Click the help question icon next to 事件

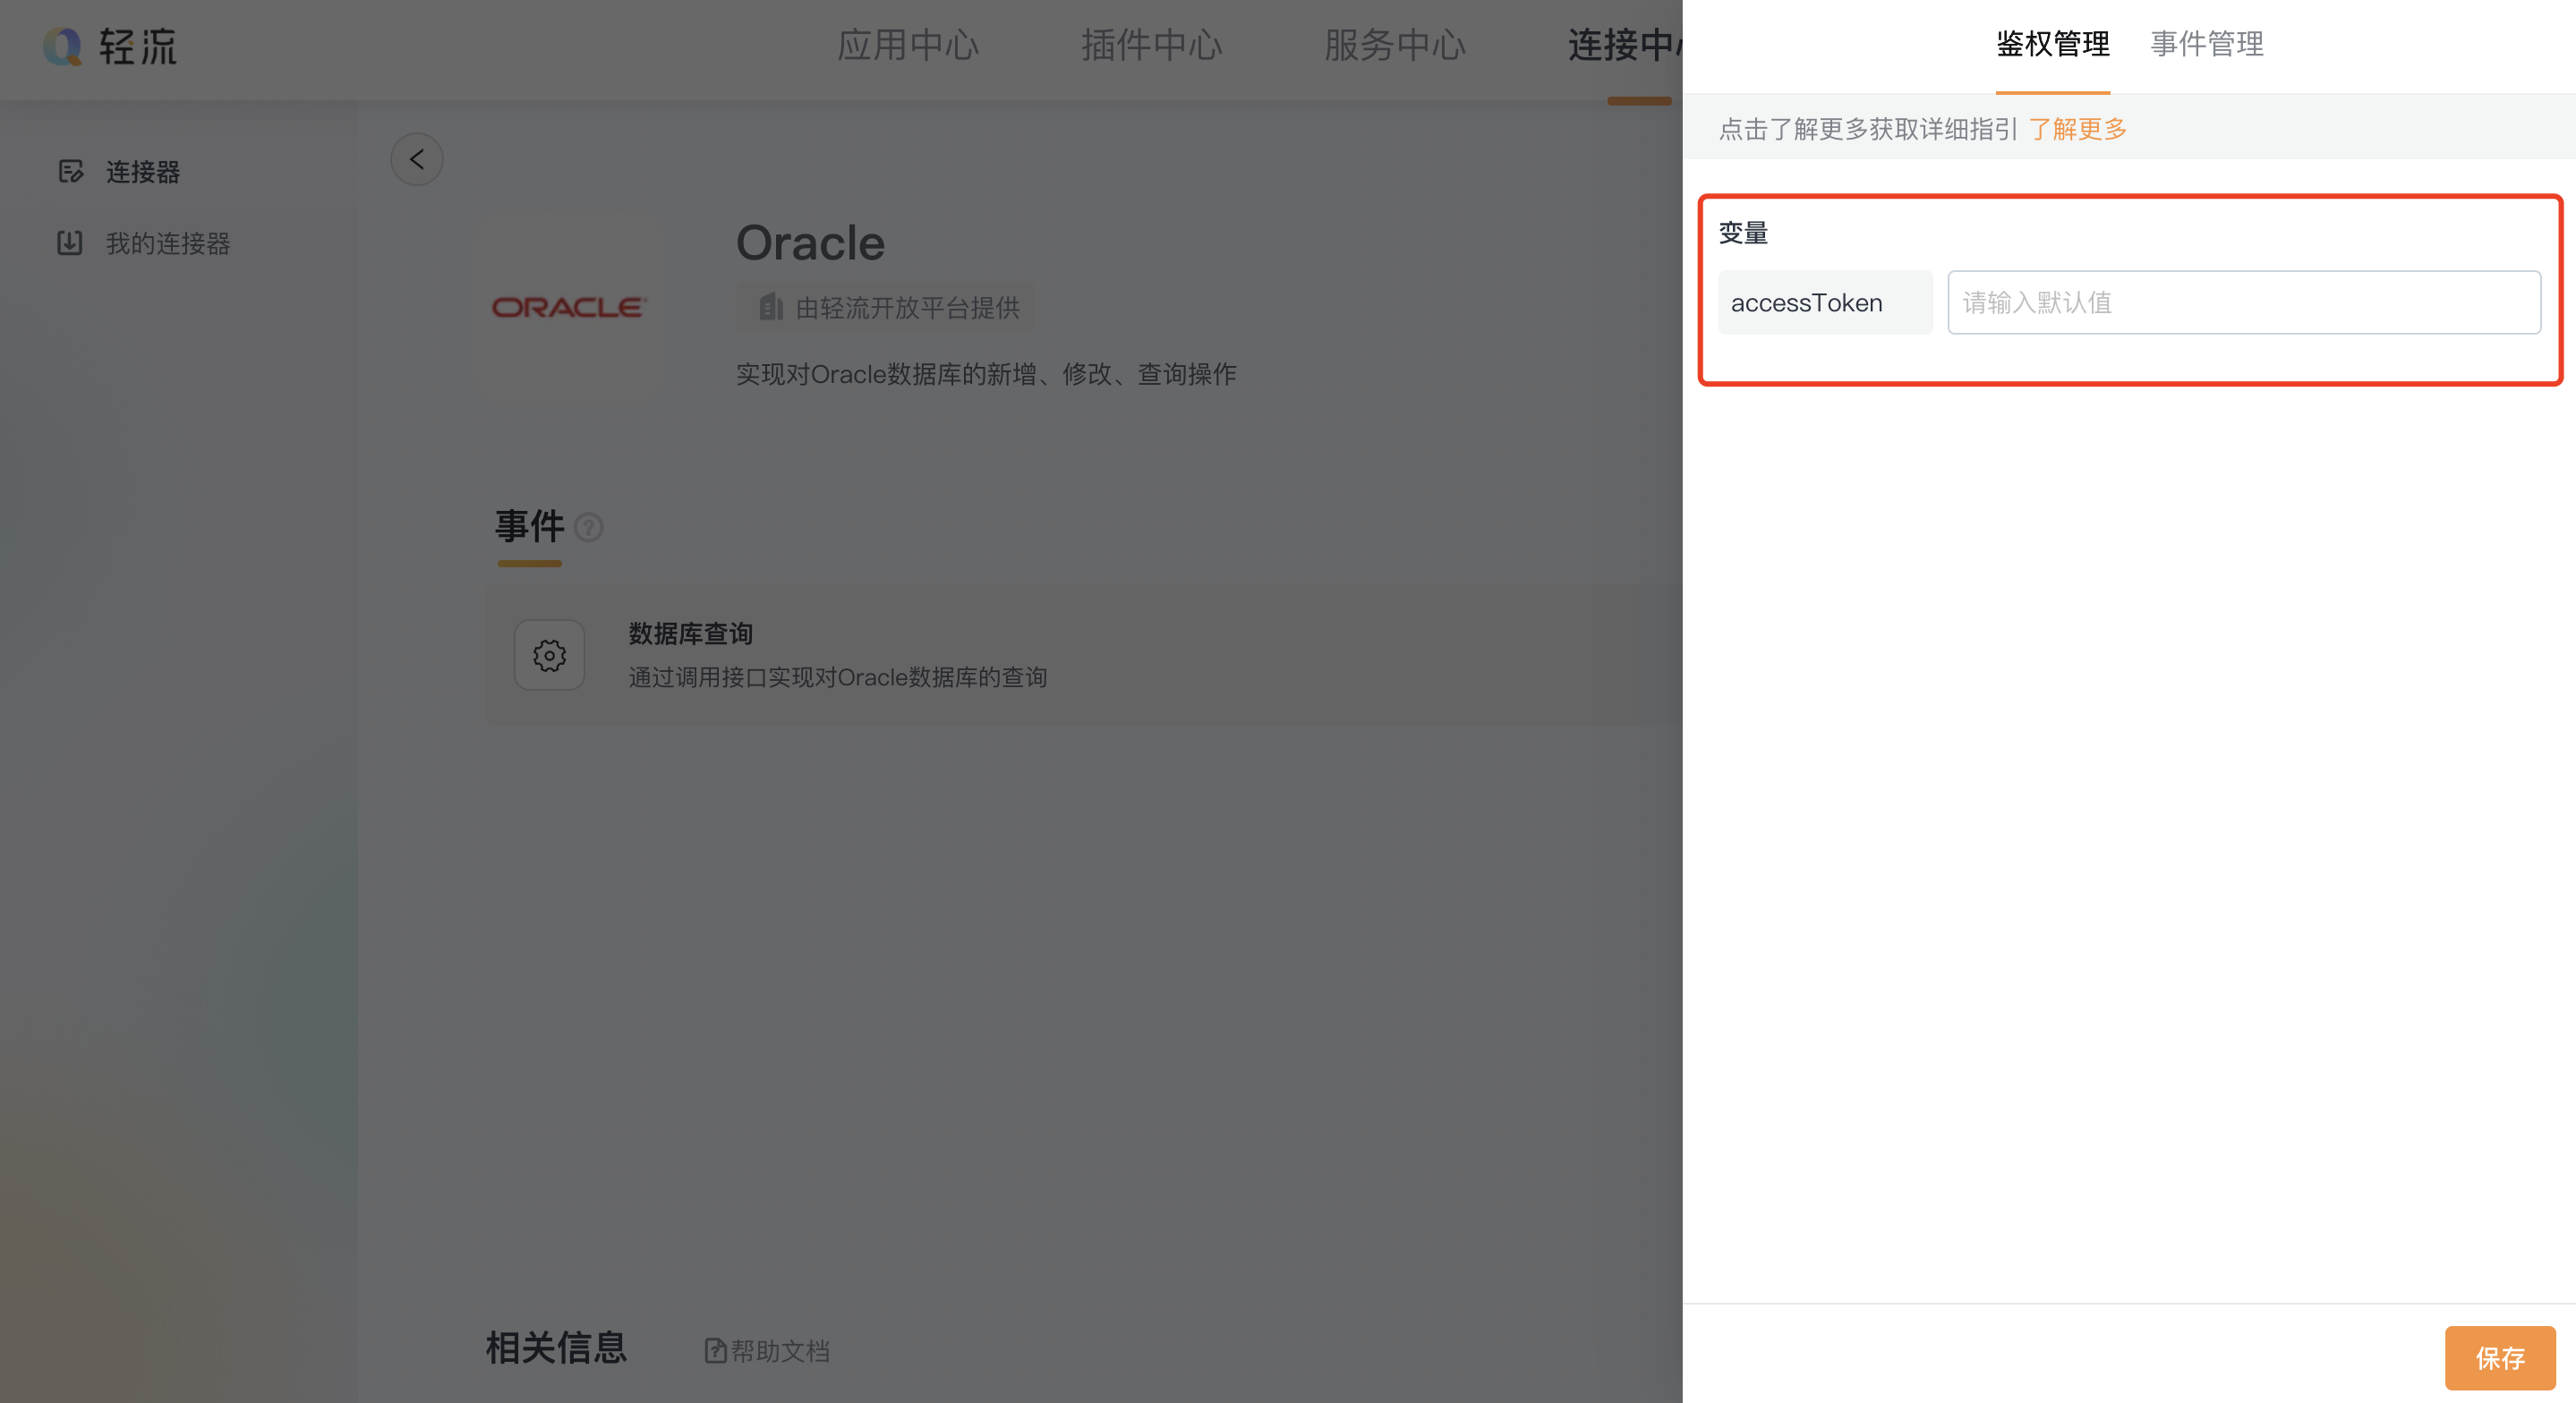589,527
